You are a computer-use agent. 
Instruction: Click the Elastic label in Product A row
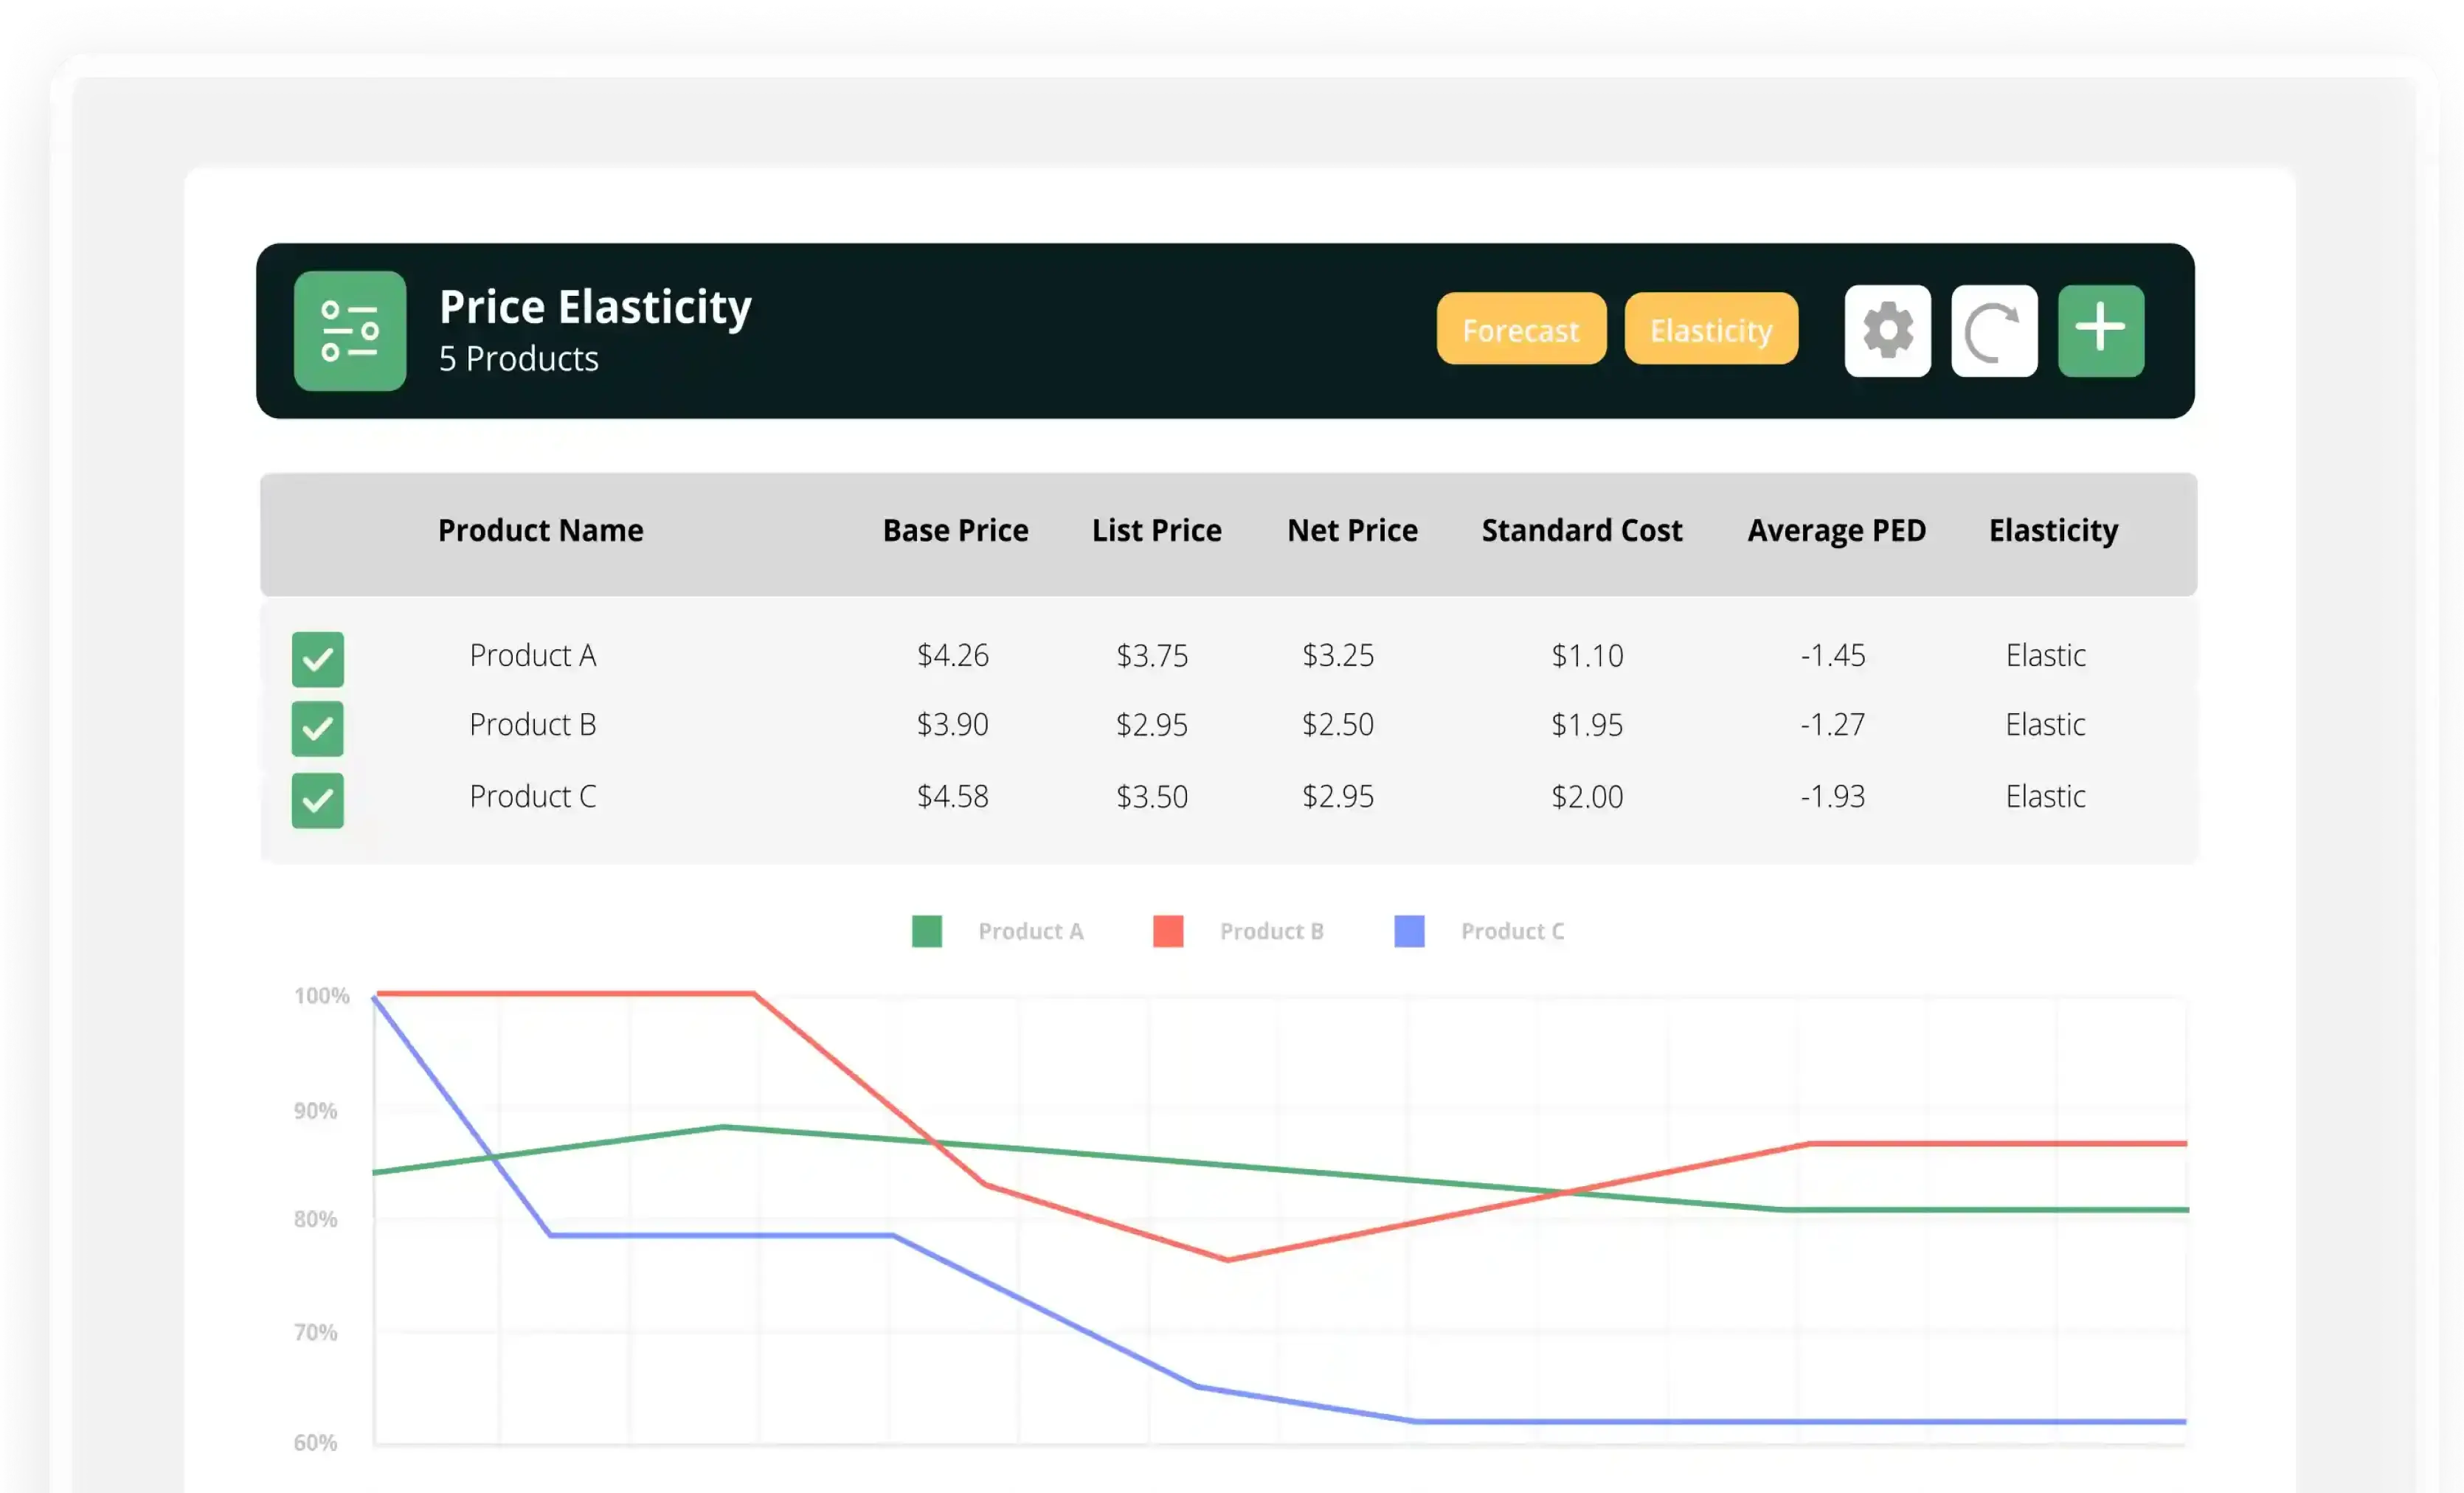coord(2045,655)
